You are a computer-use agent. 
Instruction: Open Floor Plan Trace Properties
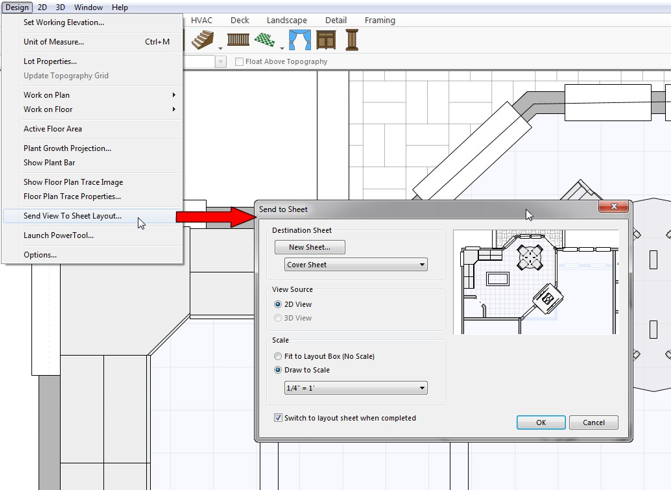pos(93,196)
